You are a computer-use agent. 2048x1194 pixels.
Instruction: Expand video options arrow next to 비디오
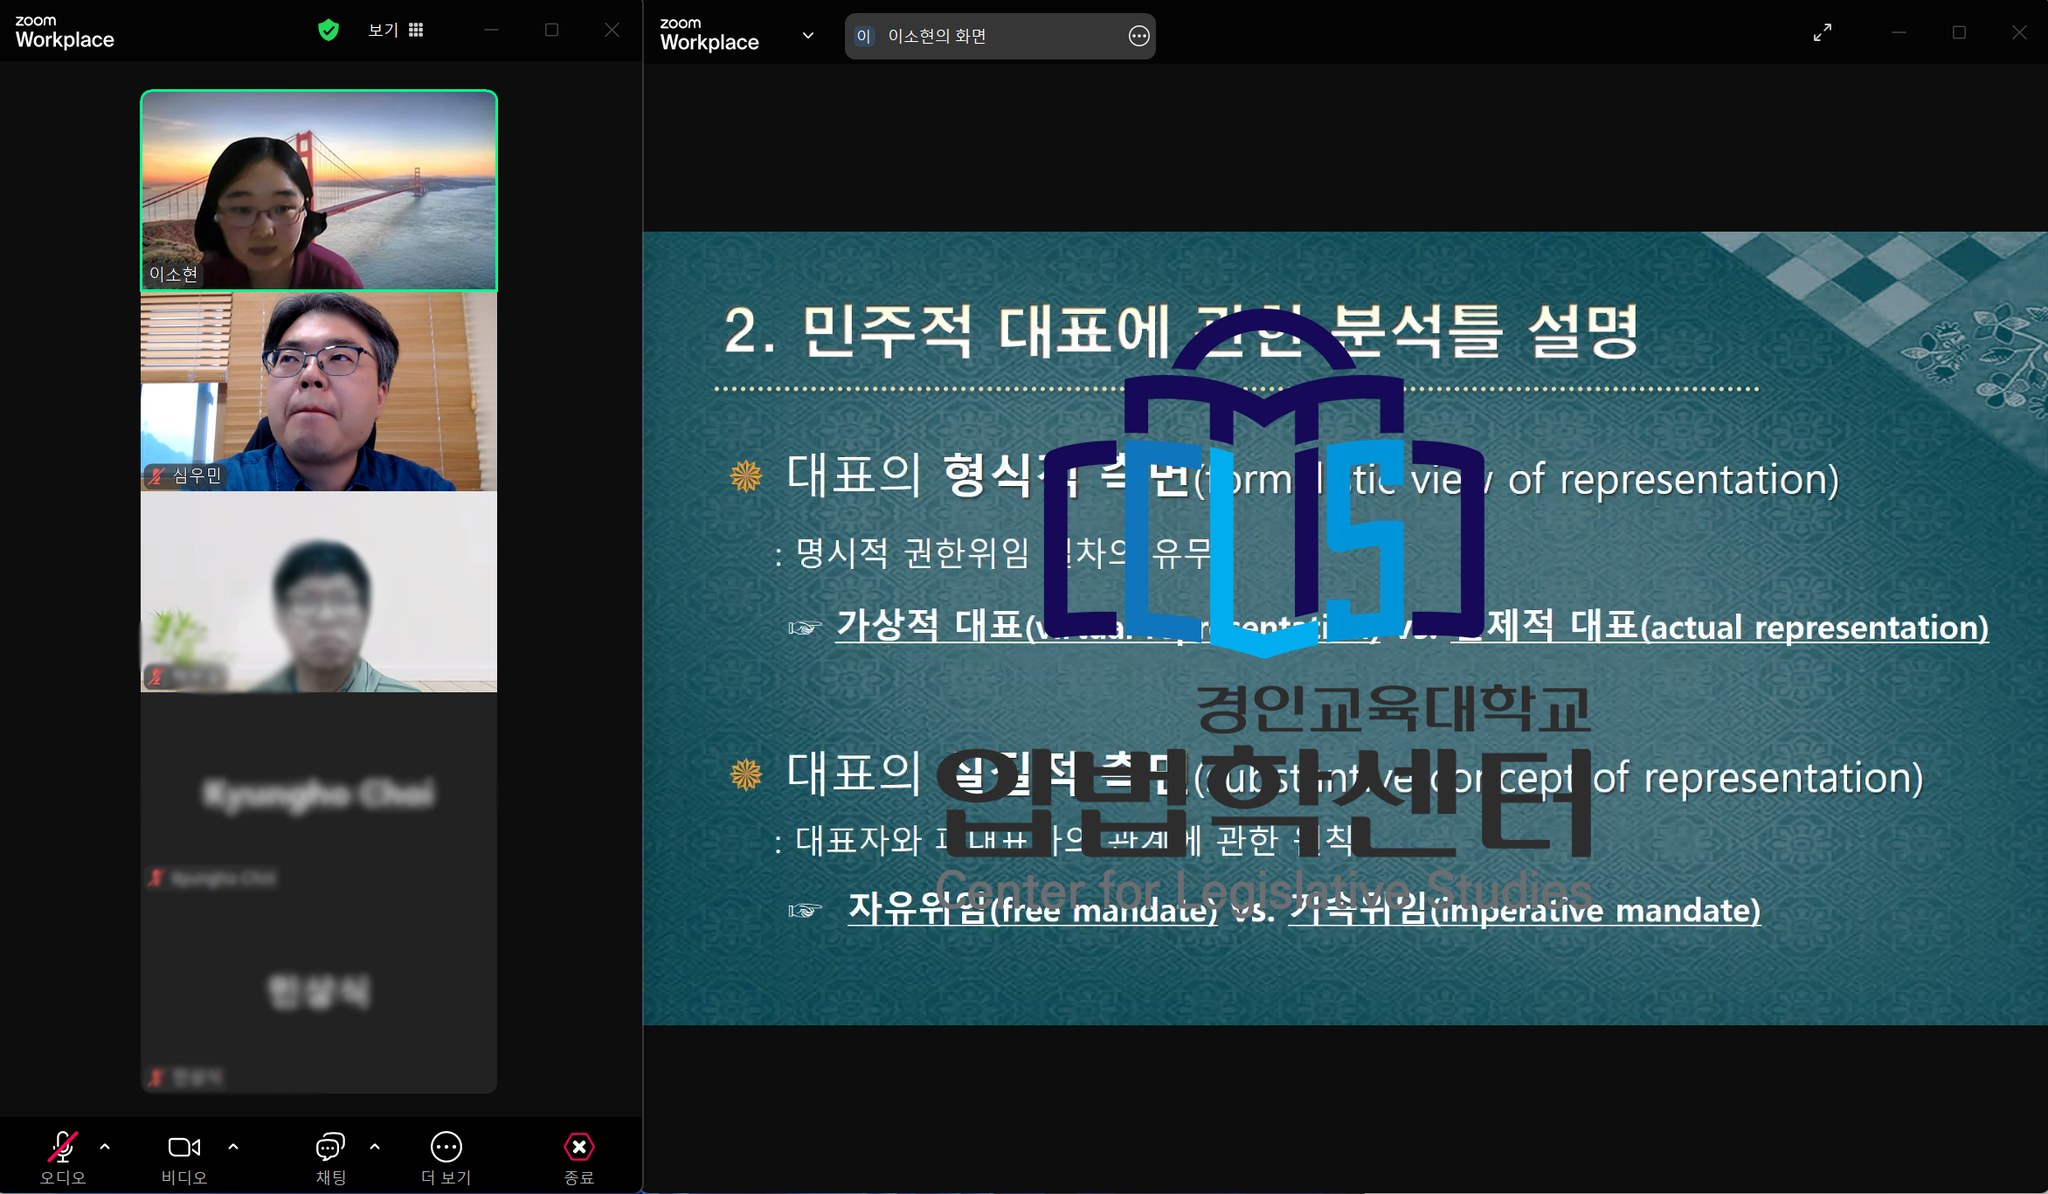233,1147
